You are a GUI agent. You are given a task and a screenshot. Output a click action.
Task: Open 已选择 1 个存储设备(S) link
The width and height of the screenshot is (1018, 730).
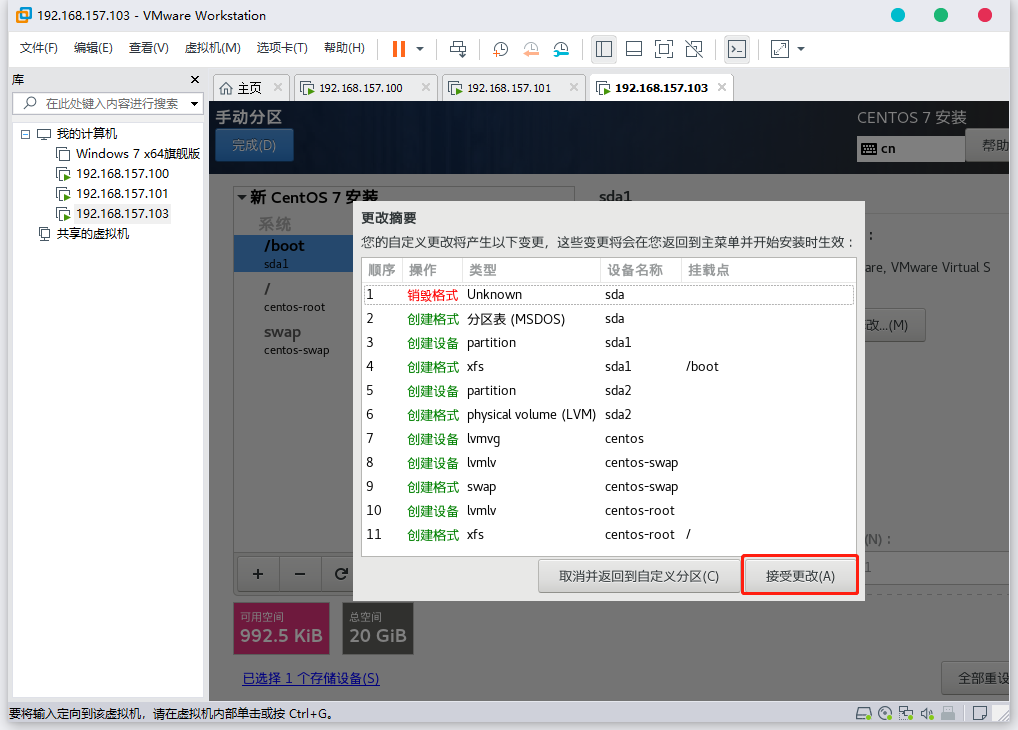click(x=311, y=679)
